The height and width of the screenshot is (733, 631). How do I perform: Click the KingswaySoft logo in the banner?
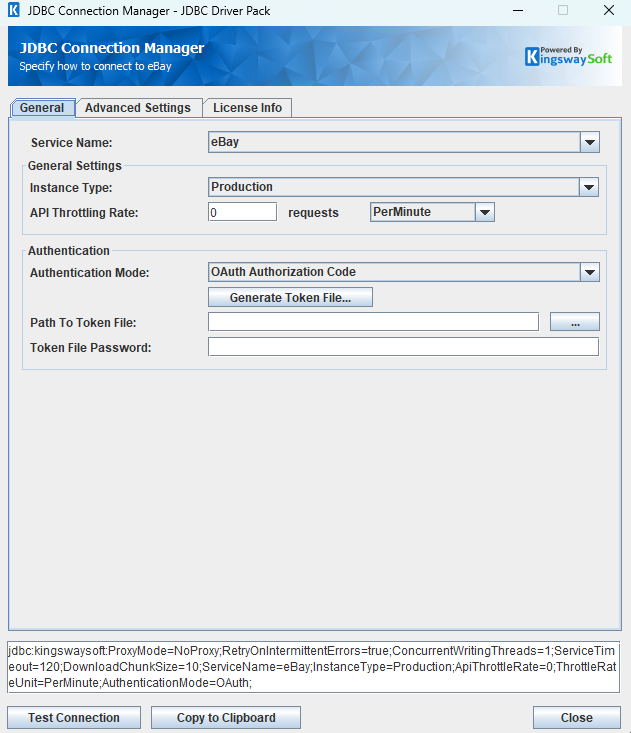tap(568, 56)
